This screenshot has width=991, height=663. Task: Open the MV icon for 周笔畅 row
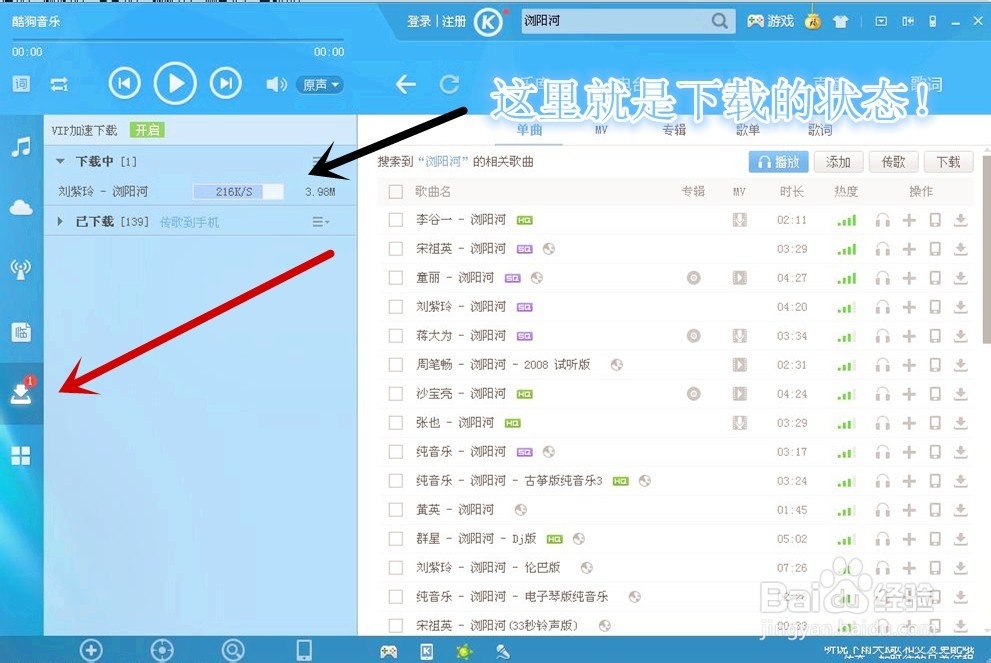pos(739,365)
